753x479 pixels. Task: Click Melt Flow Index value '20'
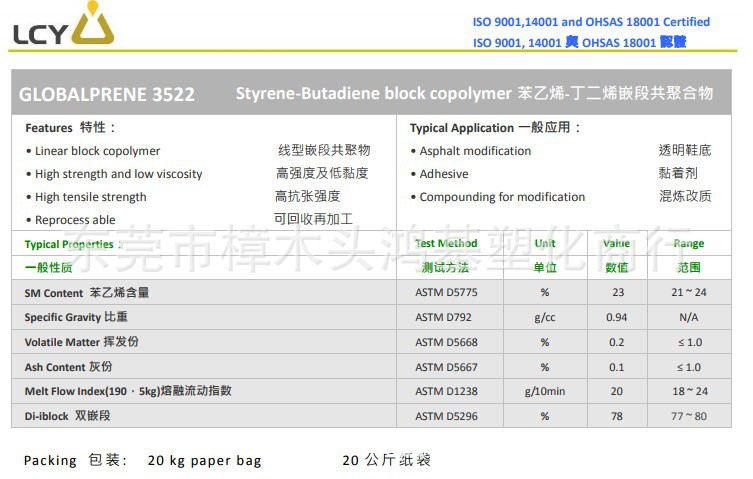point(617,391)
